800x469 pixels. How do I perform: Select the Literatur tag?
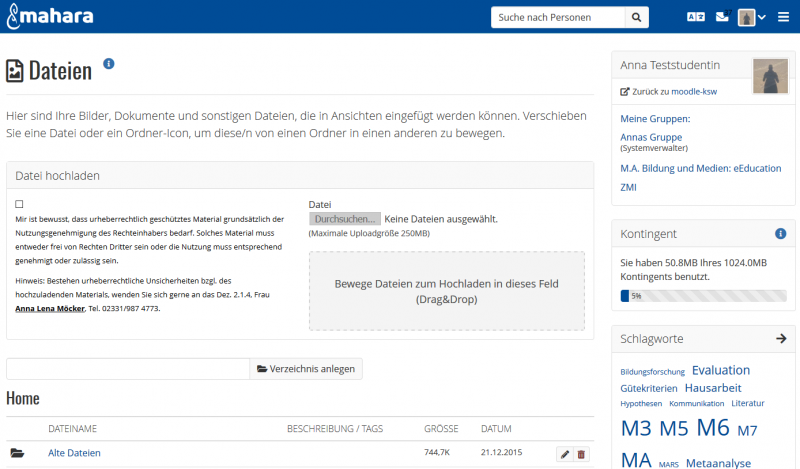[x=748, y=403]
